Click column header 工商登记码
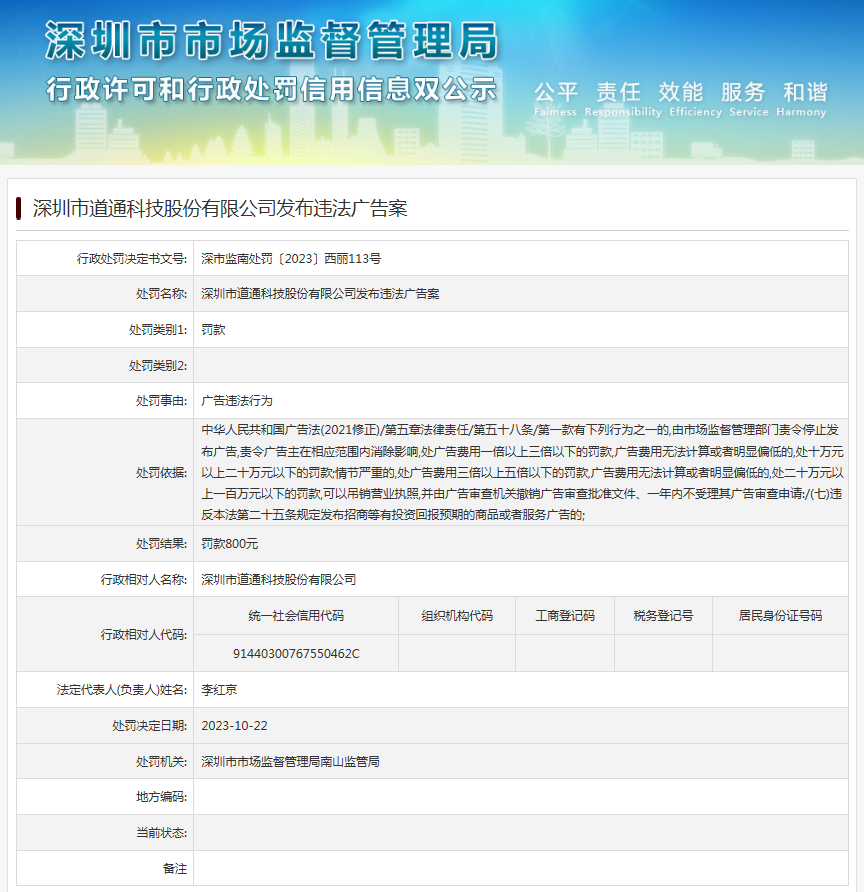 point(565,616)
